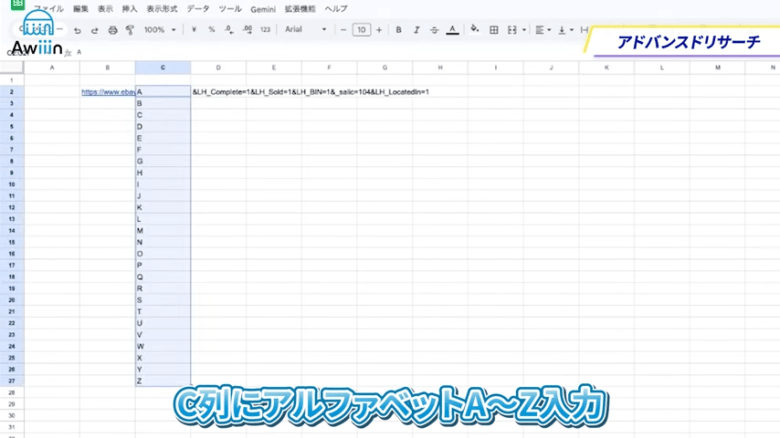Click the cell containing letter B
Image resolution: width=780 pixels, height=438 pixels.
pos(163,104)
